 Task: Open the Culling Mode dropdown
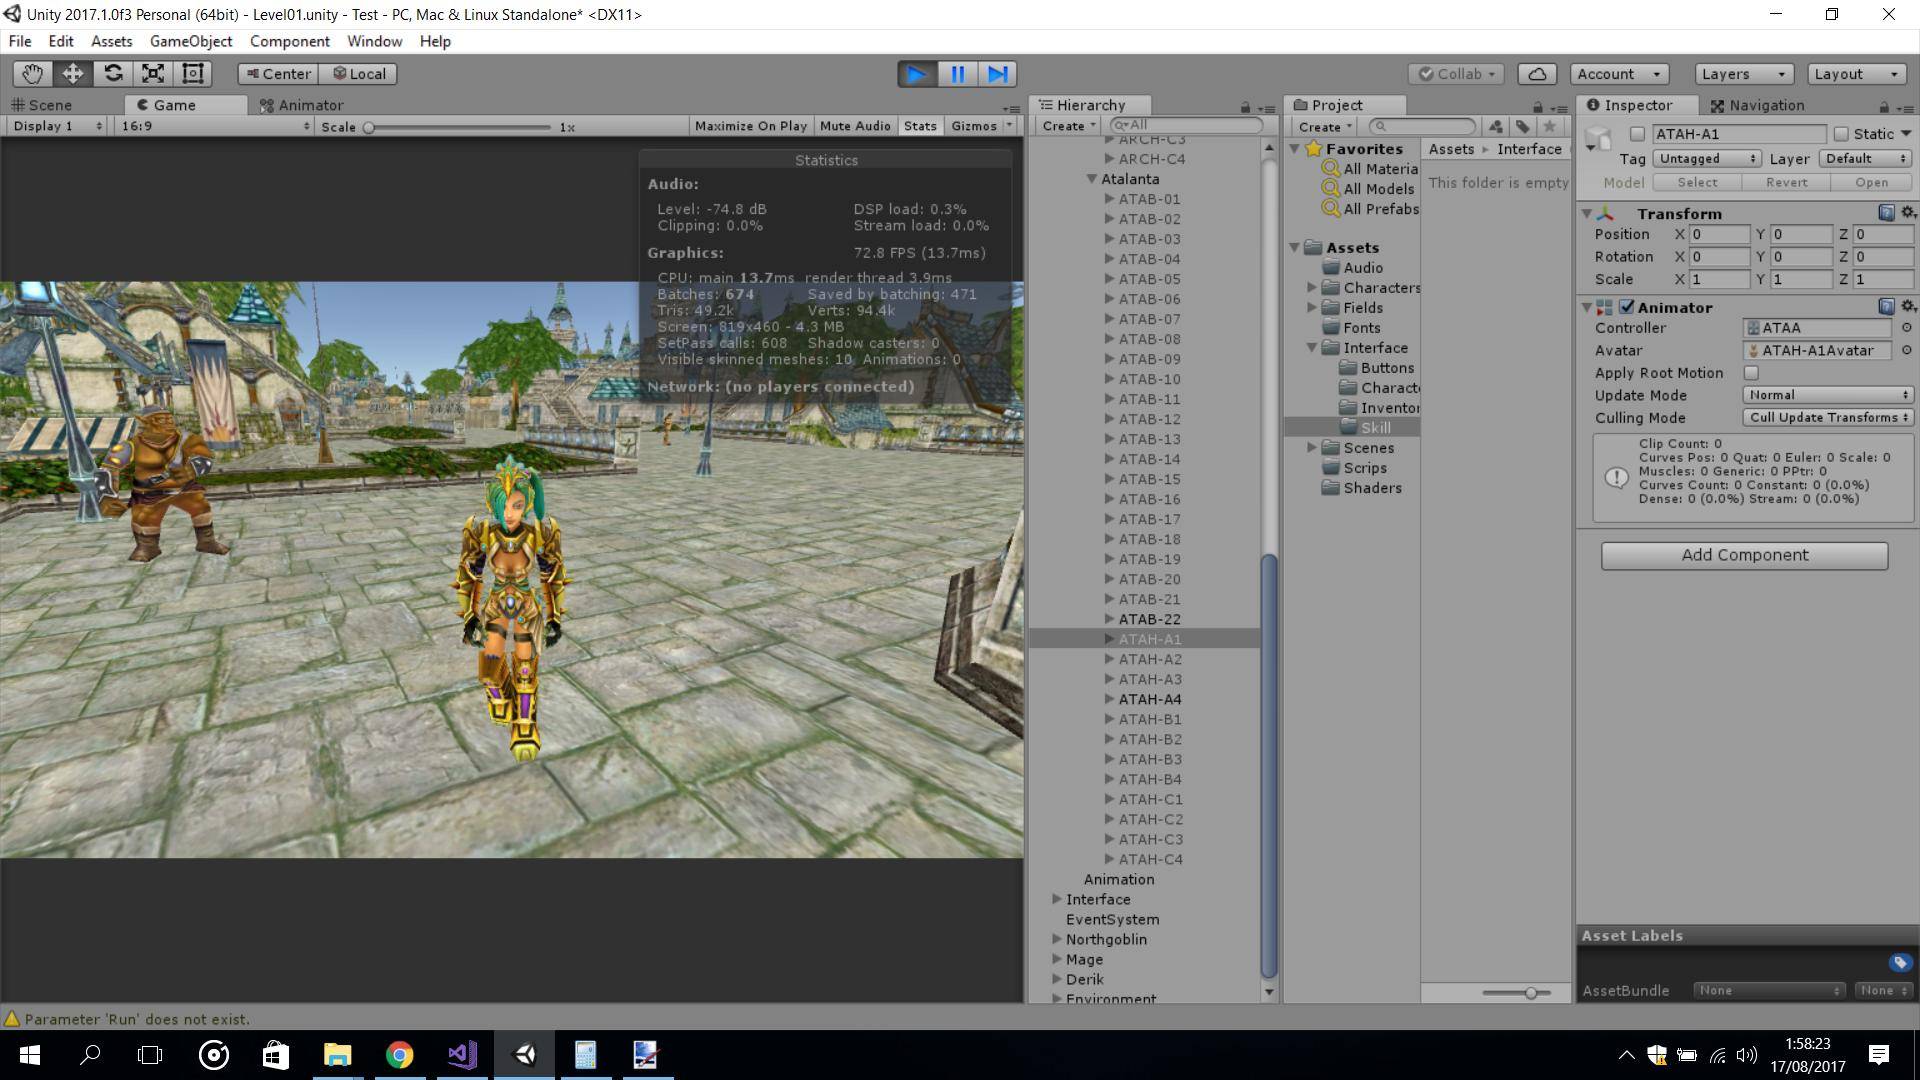click(x=1828, y=418)
